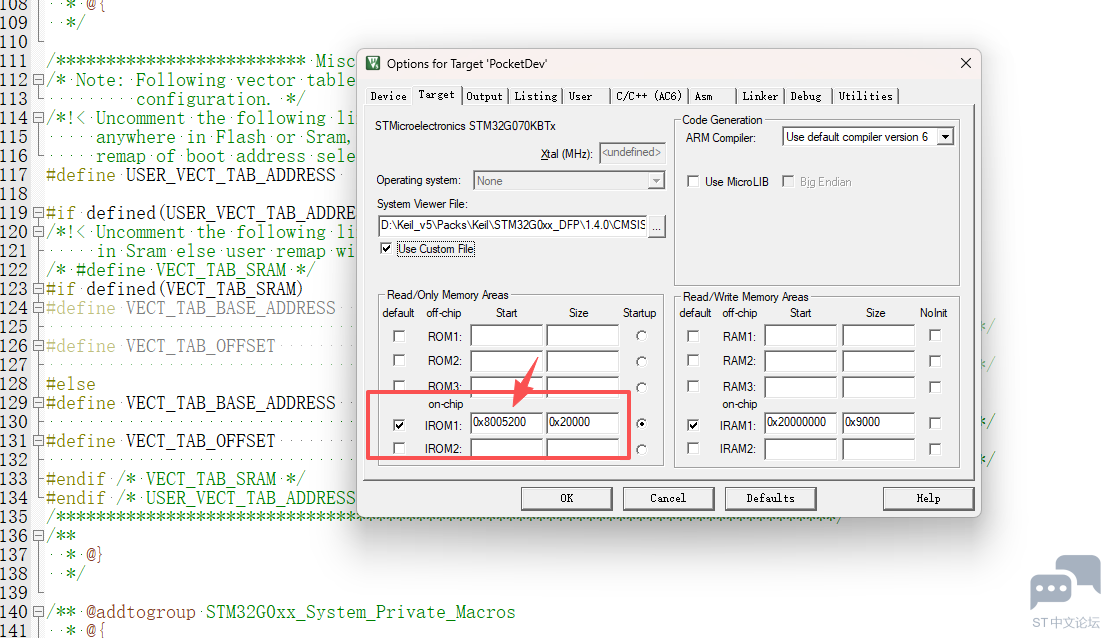The width and height of the screenshot is (1109, 638).
Task: Collapse code fold at line 124
Action: point(38,308)
